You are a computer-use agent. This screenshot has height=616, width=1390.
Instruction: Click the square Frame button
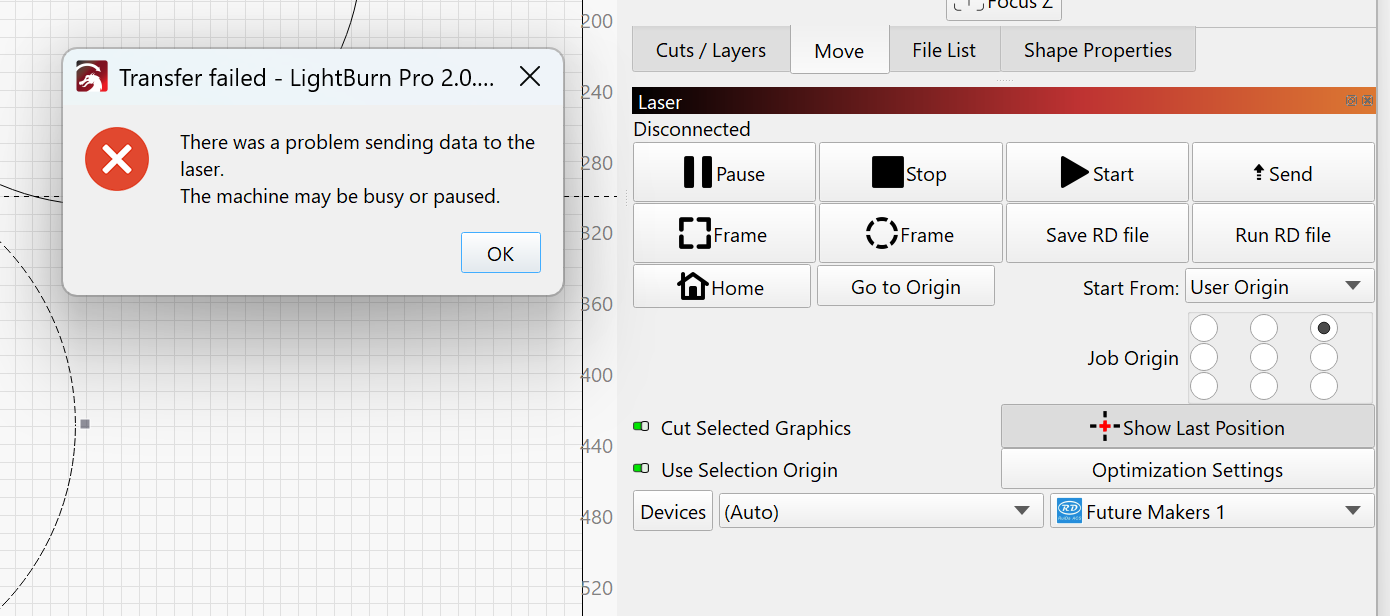point(724,234)
